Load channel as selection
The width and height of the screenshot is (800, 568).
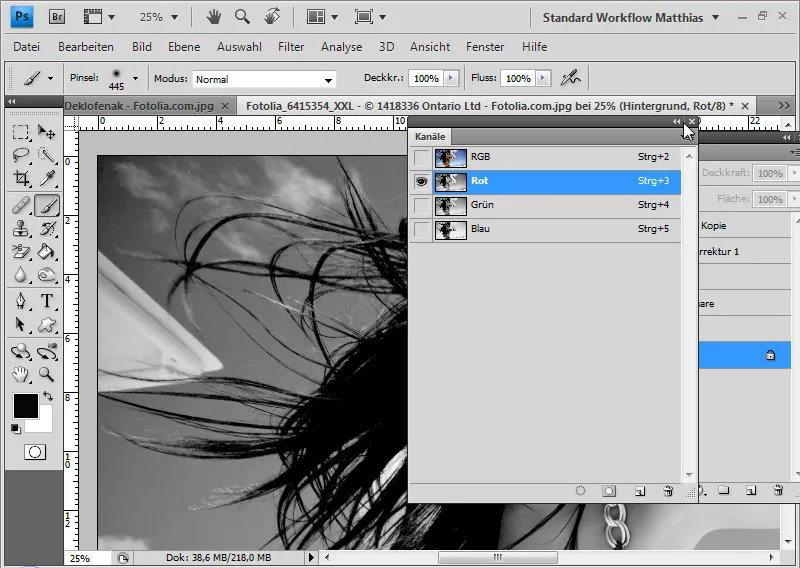pyautogui.click(x=580, y=491)
